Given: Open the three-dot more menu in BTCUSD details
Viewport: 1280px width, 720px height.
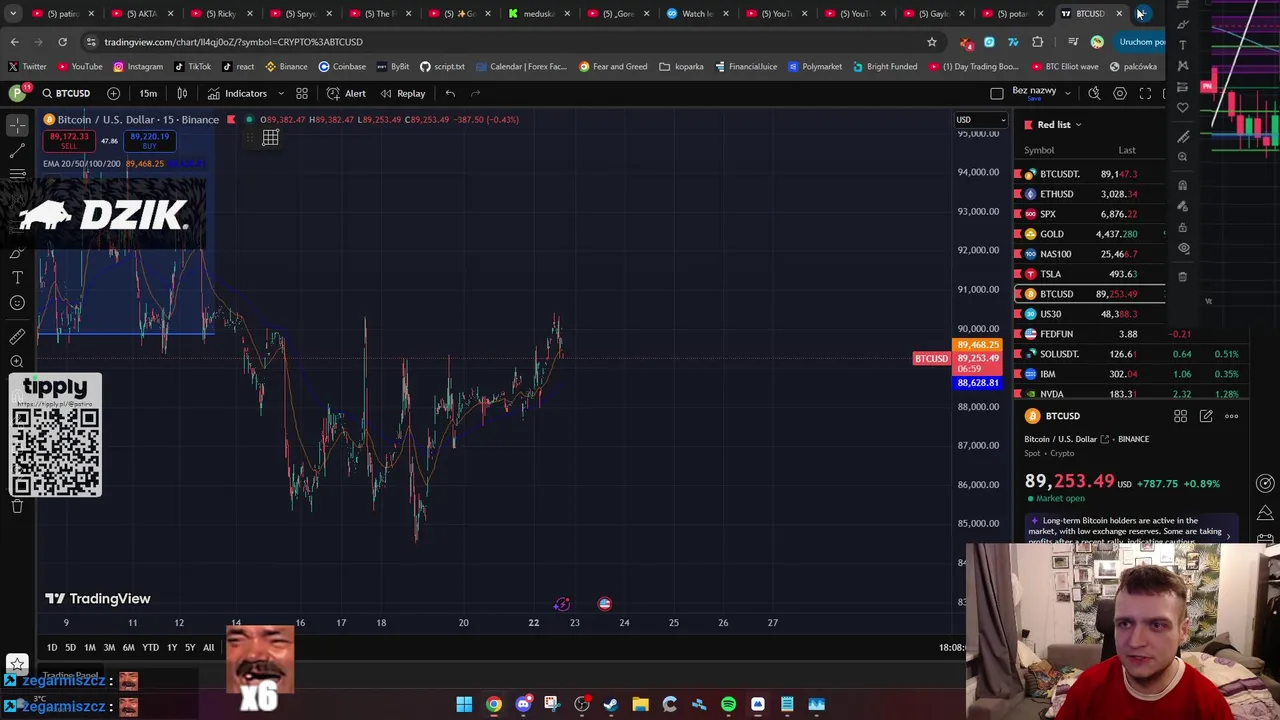Looking at the screenshot, I should coord(1232,416).
